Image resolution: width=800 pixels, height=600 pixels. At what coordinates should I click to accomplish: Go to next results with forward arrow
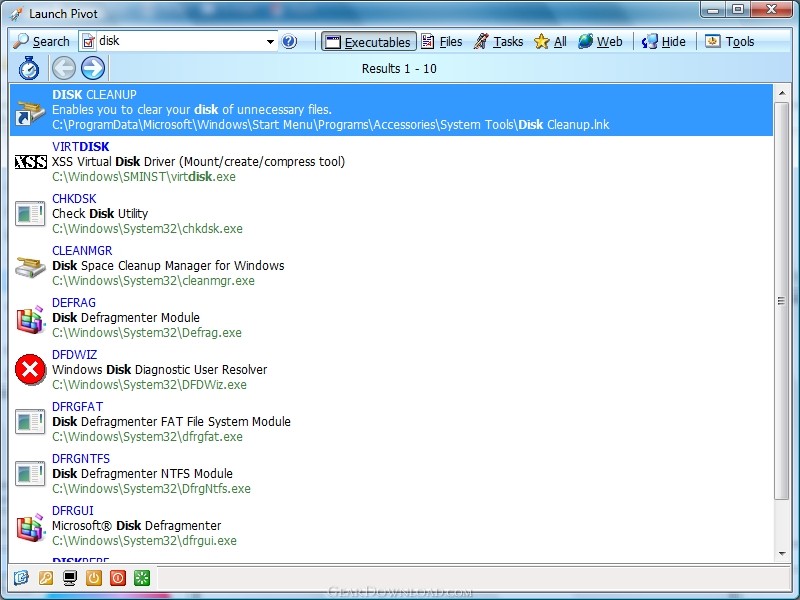coord(93,68)
